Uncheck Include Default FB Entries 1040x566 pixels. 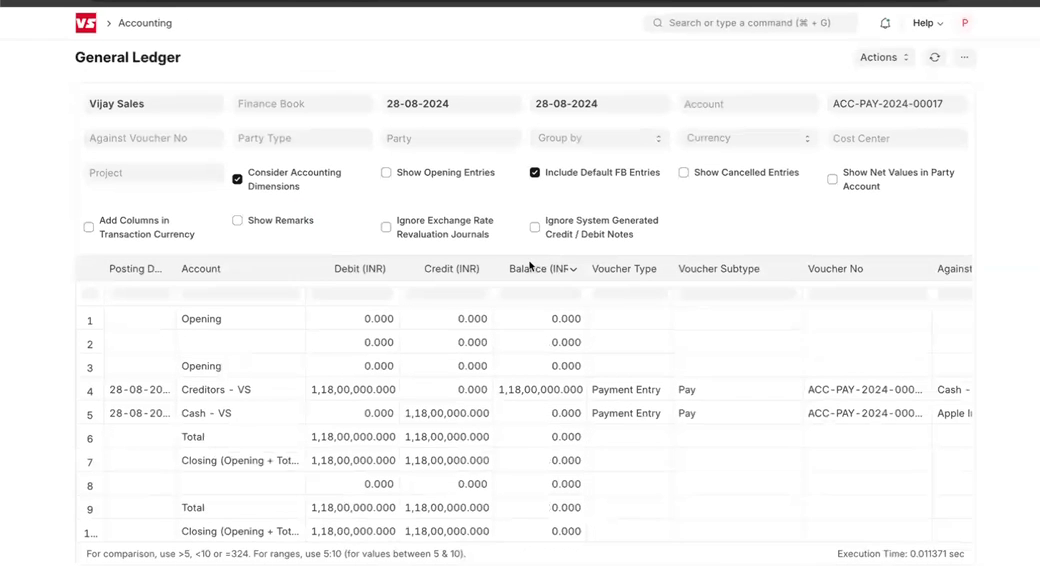pyautogui.click(x=535, y=173)
